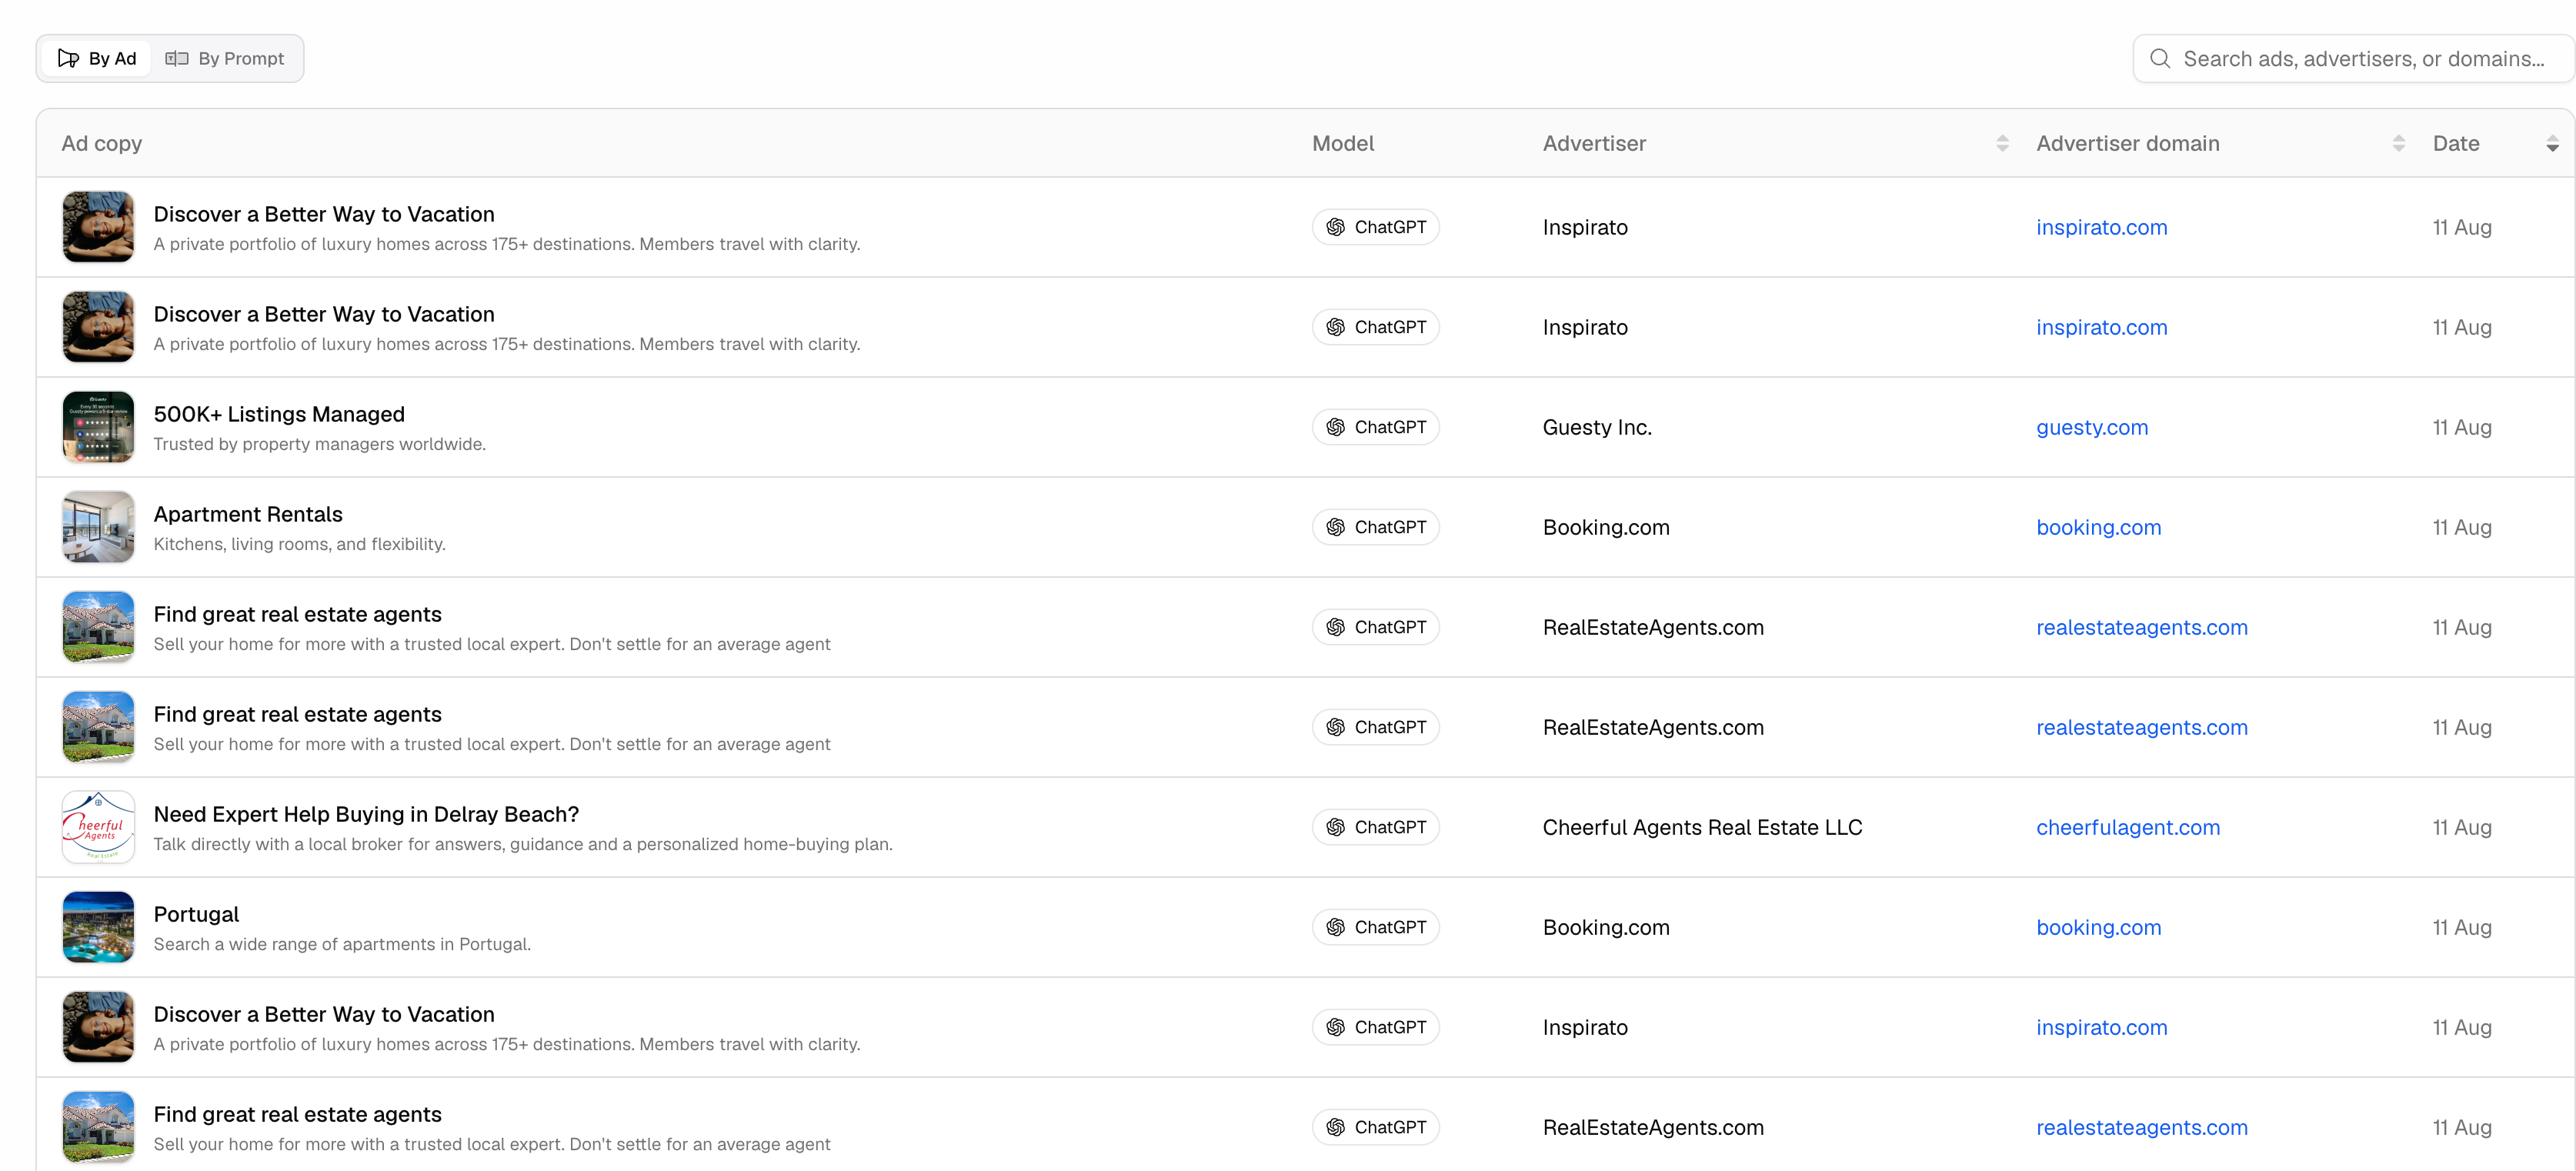Select the Apartment Rentals ad title
The height and width of the screenshot is (1171, 2576).
248,514
